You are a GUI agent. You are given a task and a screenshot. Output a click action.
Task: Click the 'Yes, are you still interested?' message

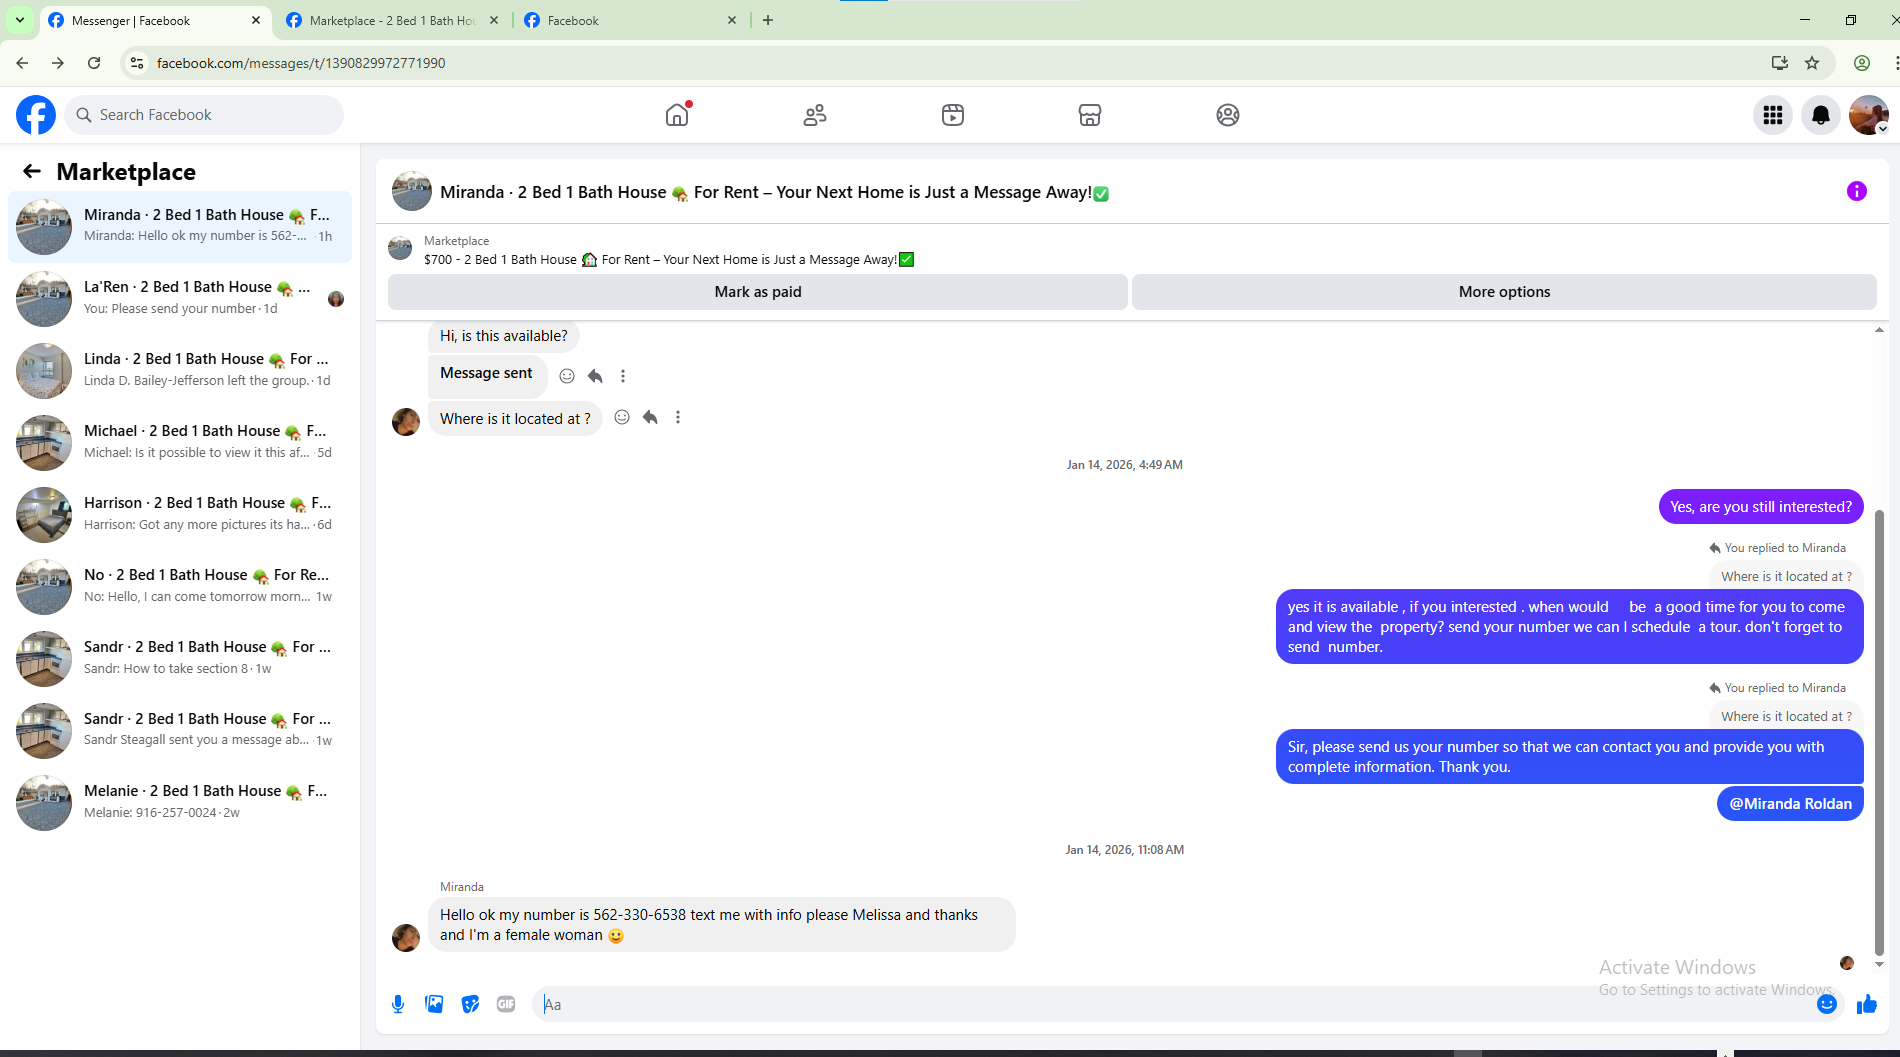click(1760, 507)
